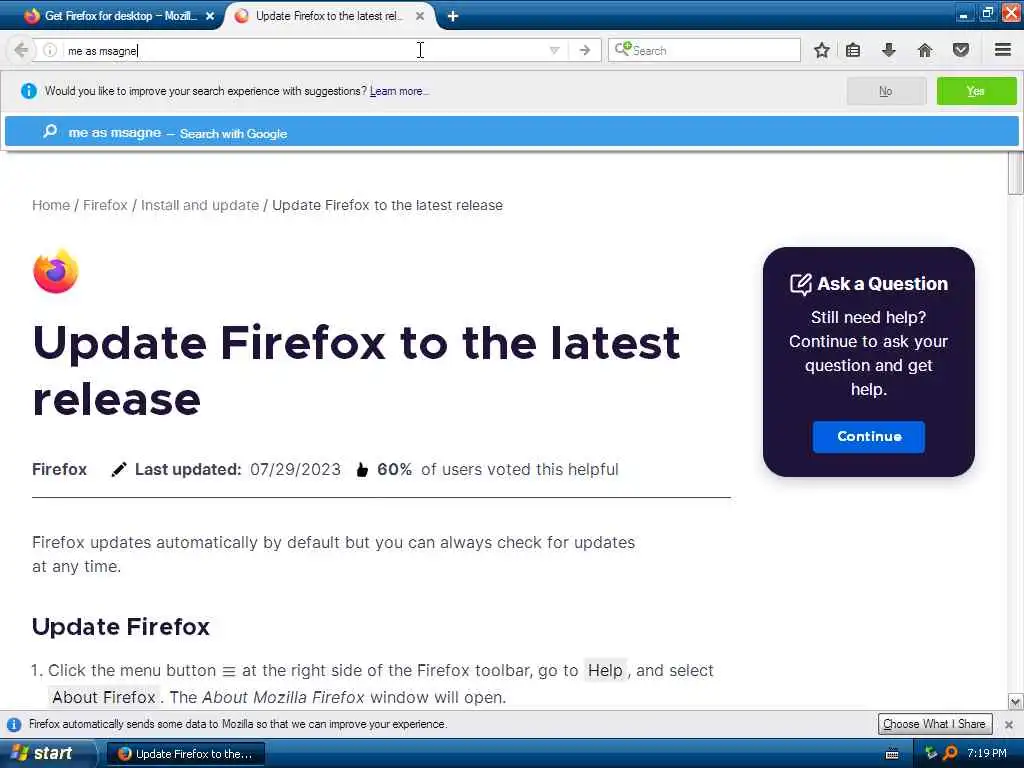
Task: Click the search engine magnifier icon
Action: click(x=623, y=49)
